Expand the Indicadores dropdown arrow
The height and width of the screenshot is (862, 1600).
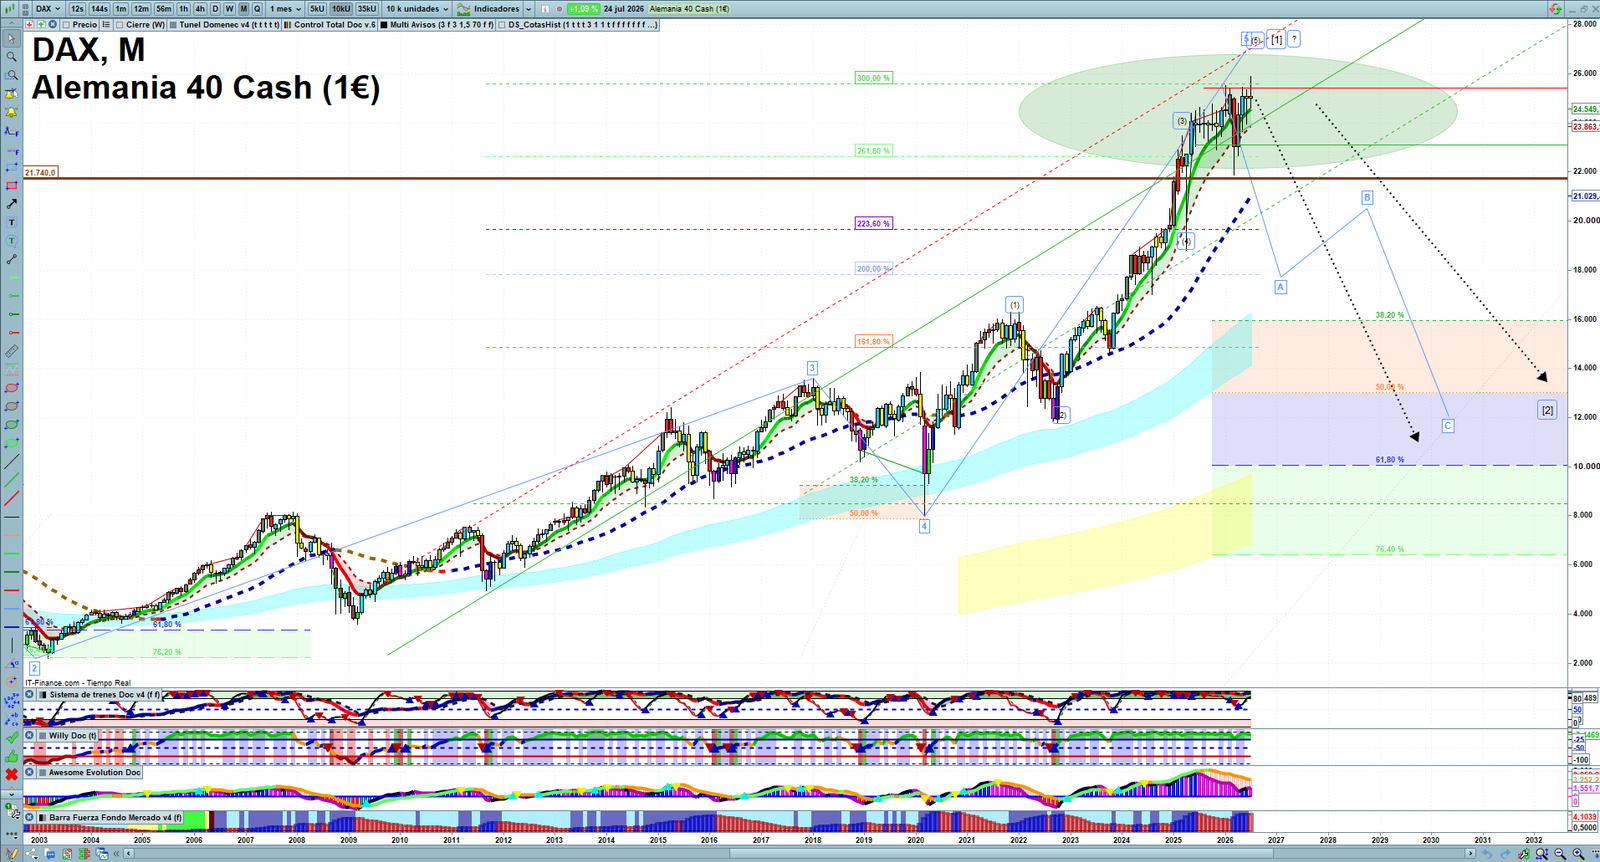529,9
